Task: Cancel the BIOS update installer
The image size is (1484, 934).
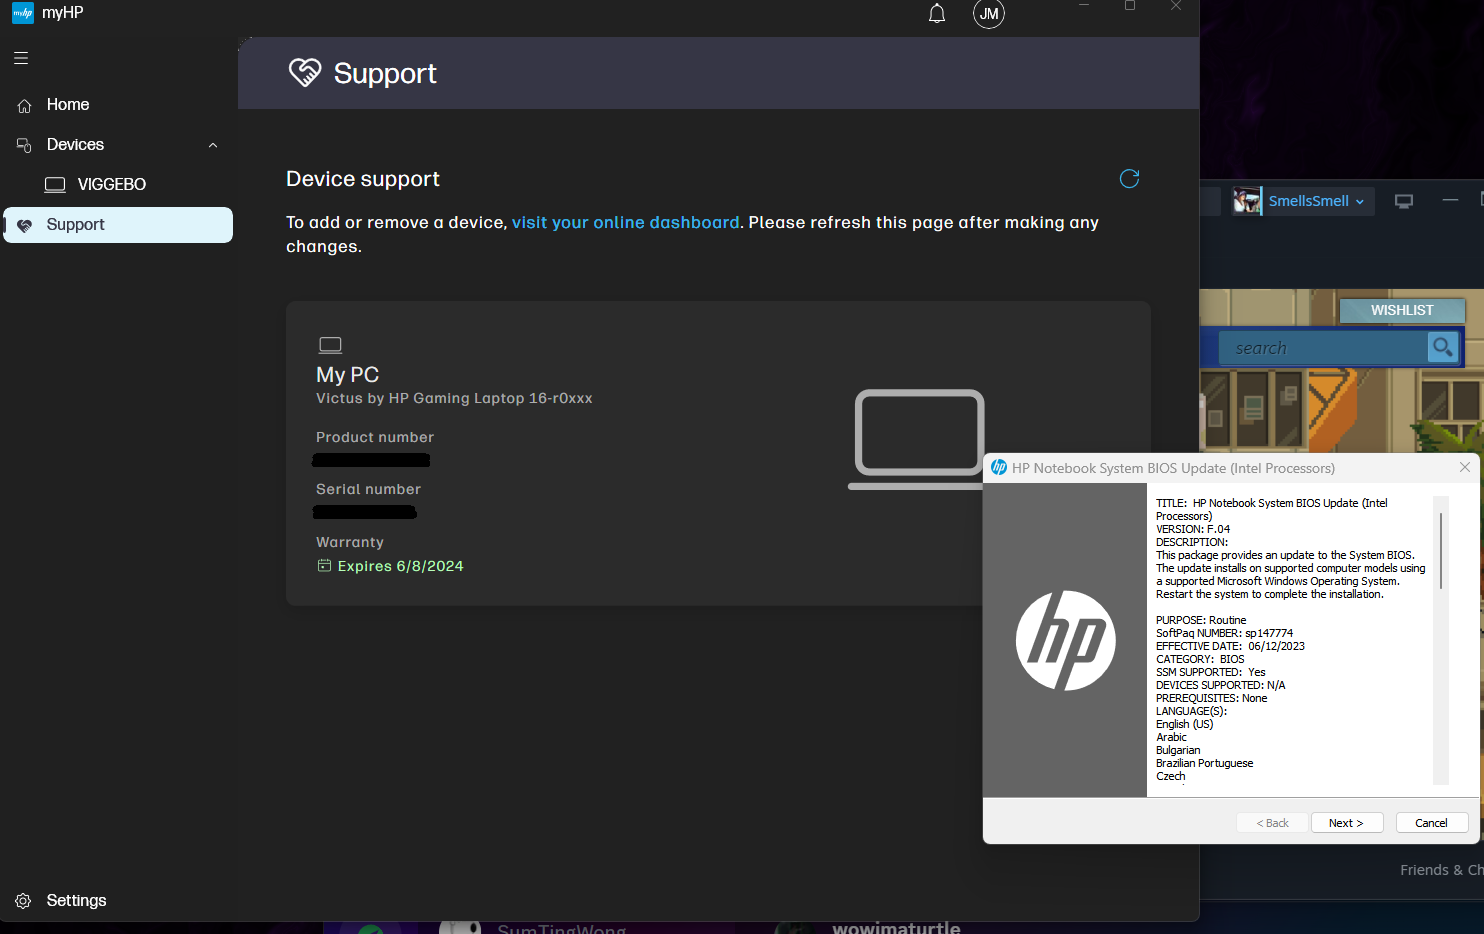Action: (1432, 823)
